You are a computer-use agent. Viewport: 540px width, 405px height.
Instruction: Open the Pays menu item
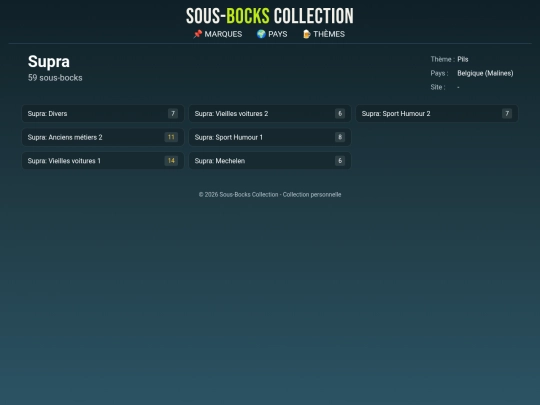272,34
